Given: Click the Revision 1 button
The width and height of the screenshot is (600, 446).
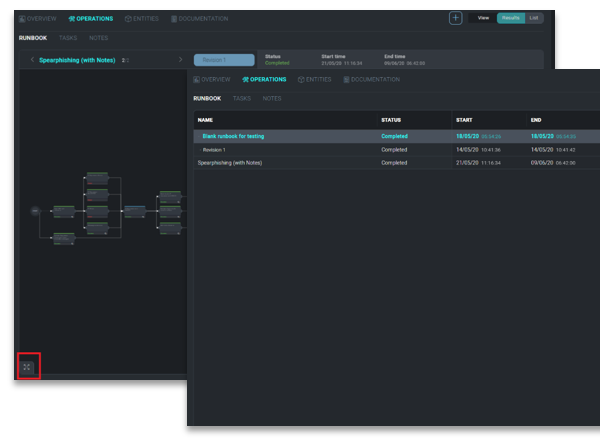Looking at the screenshot, I should [224, 60].
